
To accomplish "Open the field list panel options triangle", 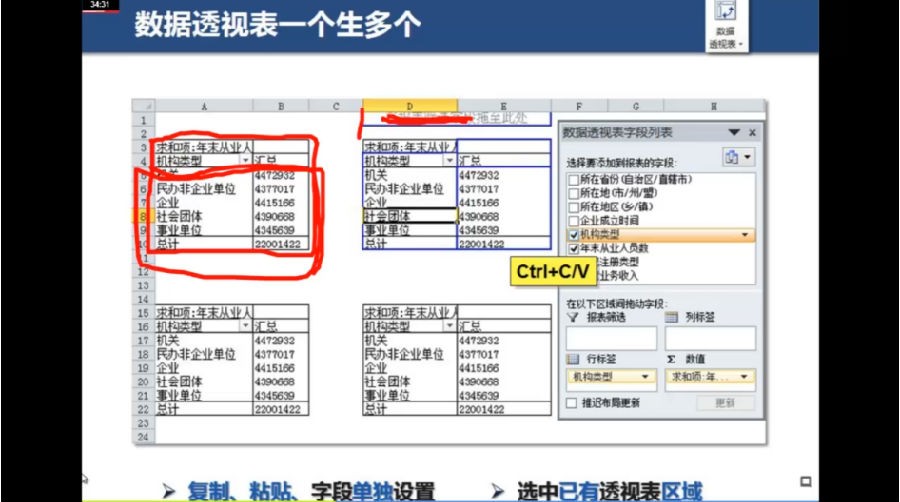I will coord(734,133).
